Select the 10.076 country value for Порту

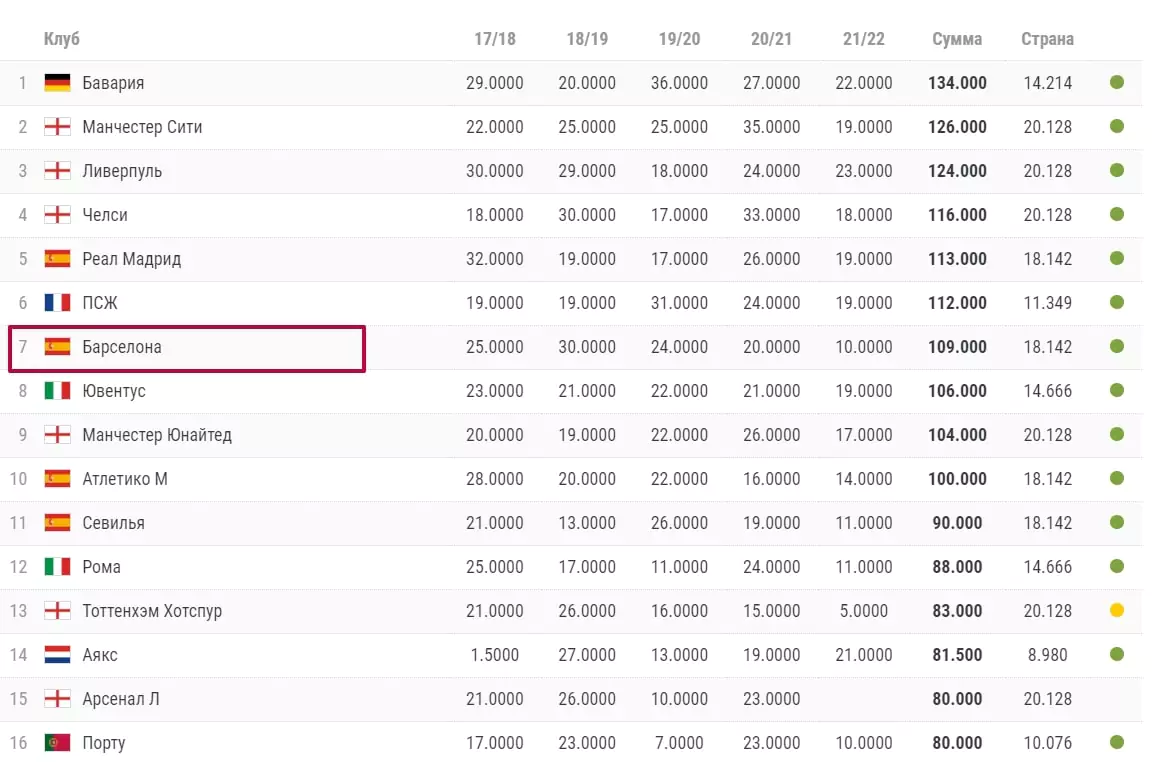pyautogui.click(x=1047, y=743)
